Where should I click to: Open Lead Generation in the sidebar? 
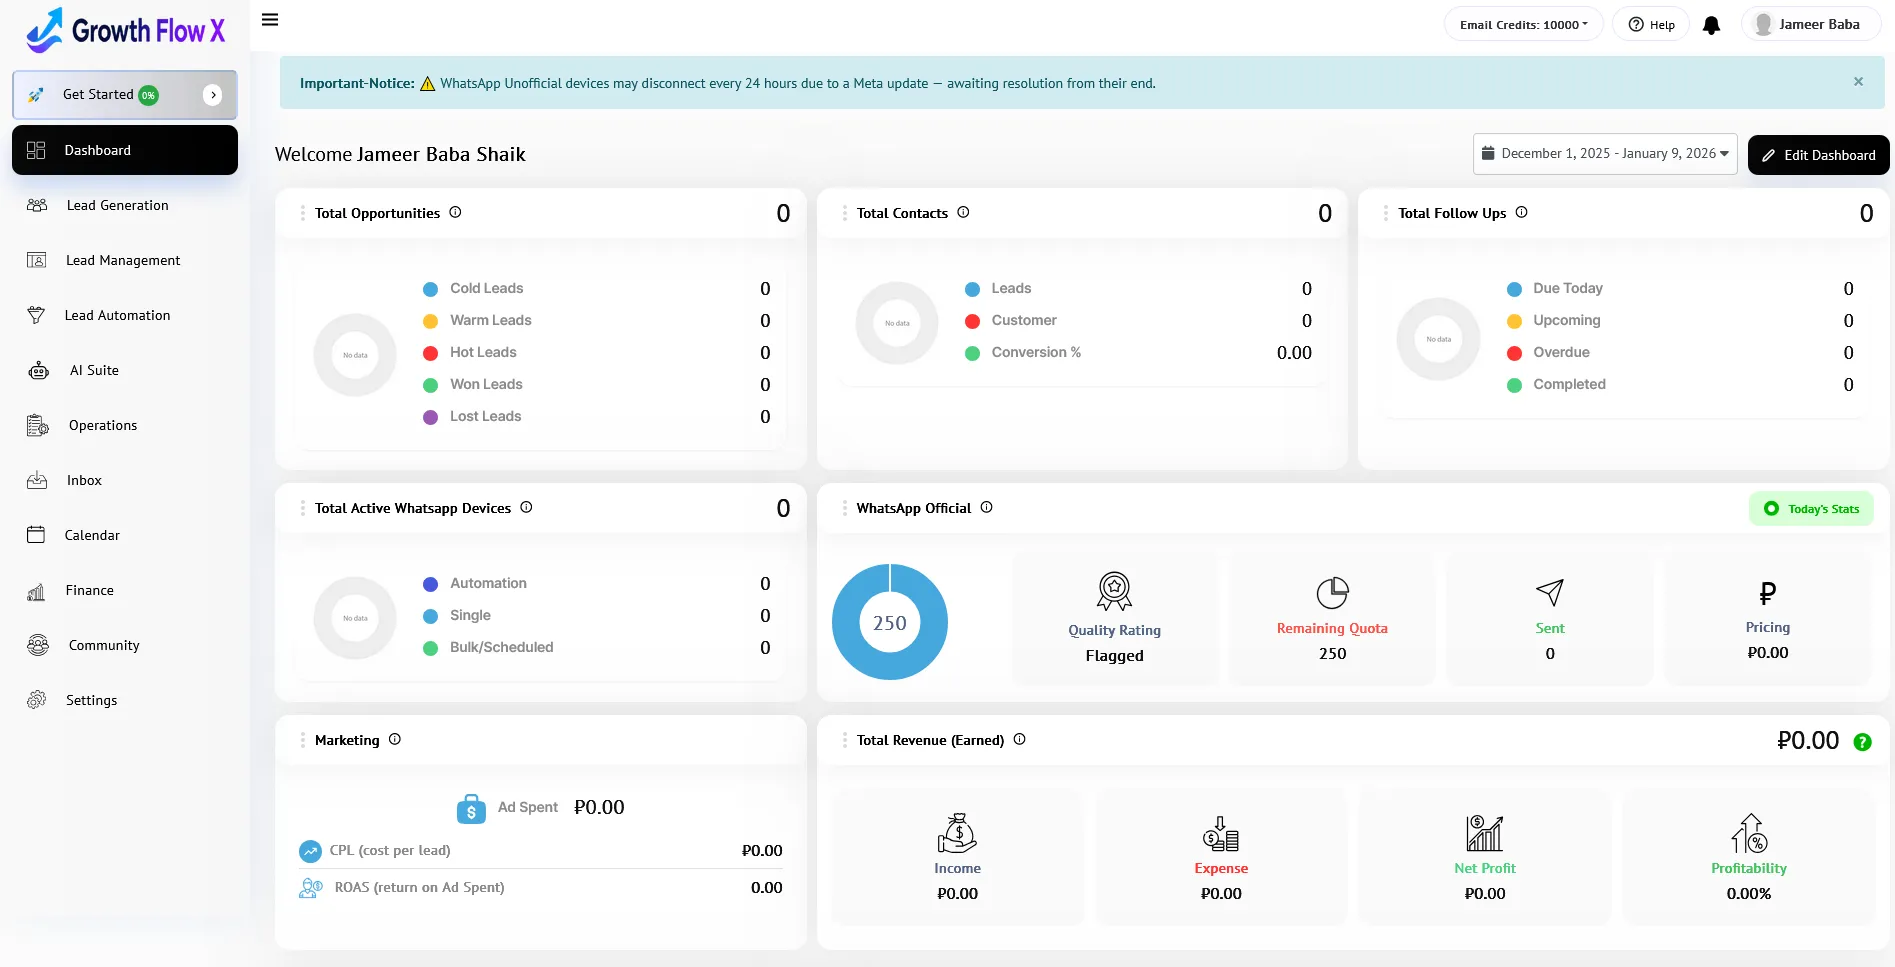[117, 205]
